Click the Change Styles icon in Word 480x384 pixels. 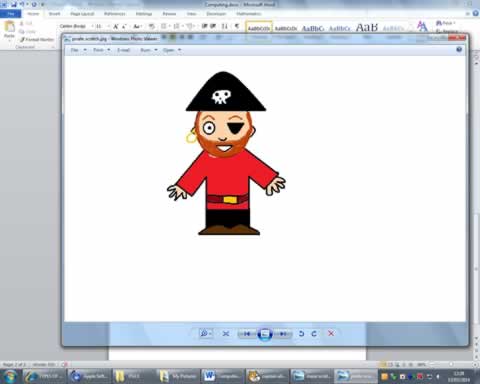click(x=422, y=26)
